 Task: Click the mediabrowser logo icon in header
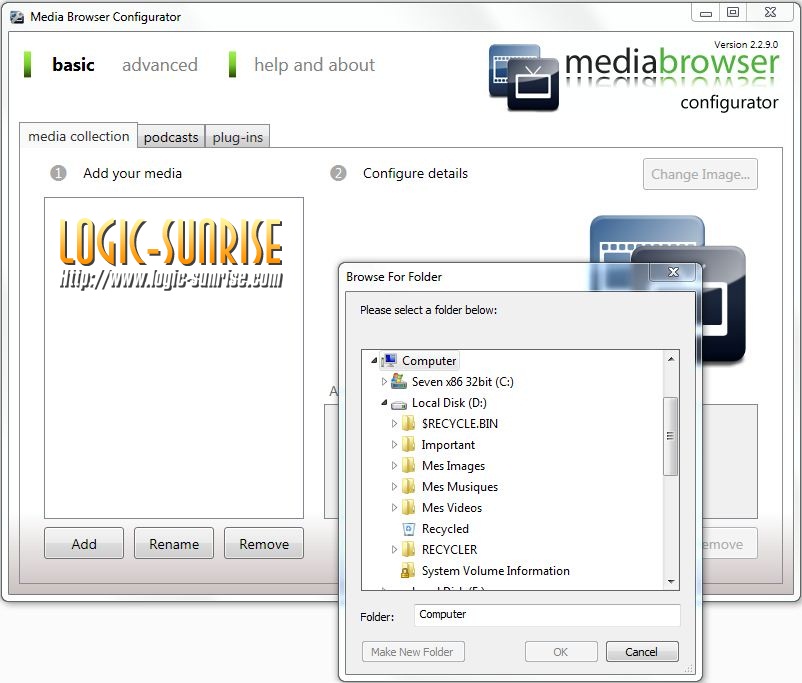(x=524, y=77)
